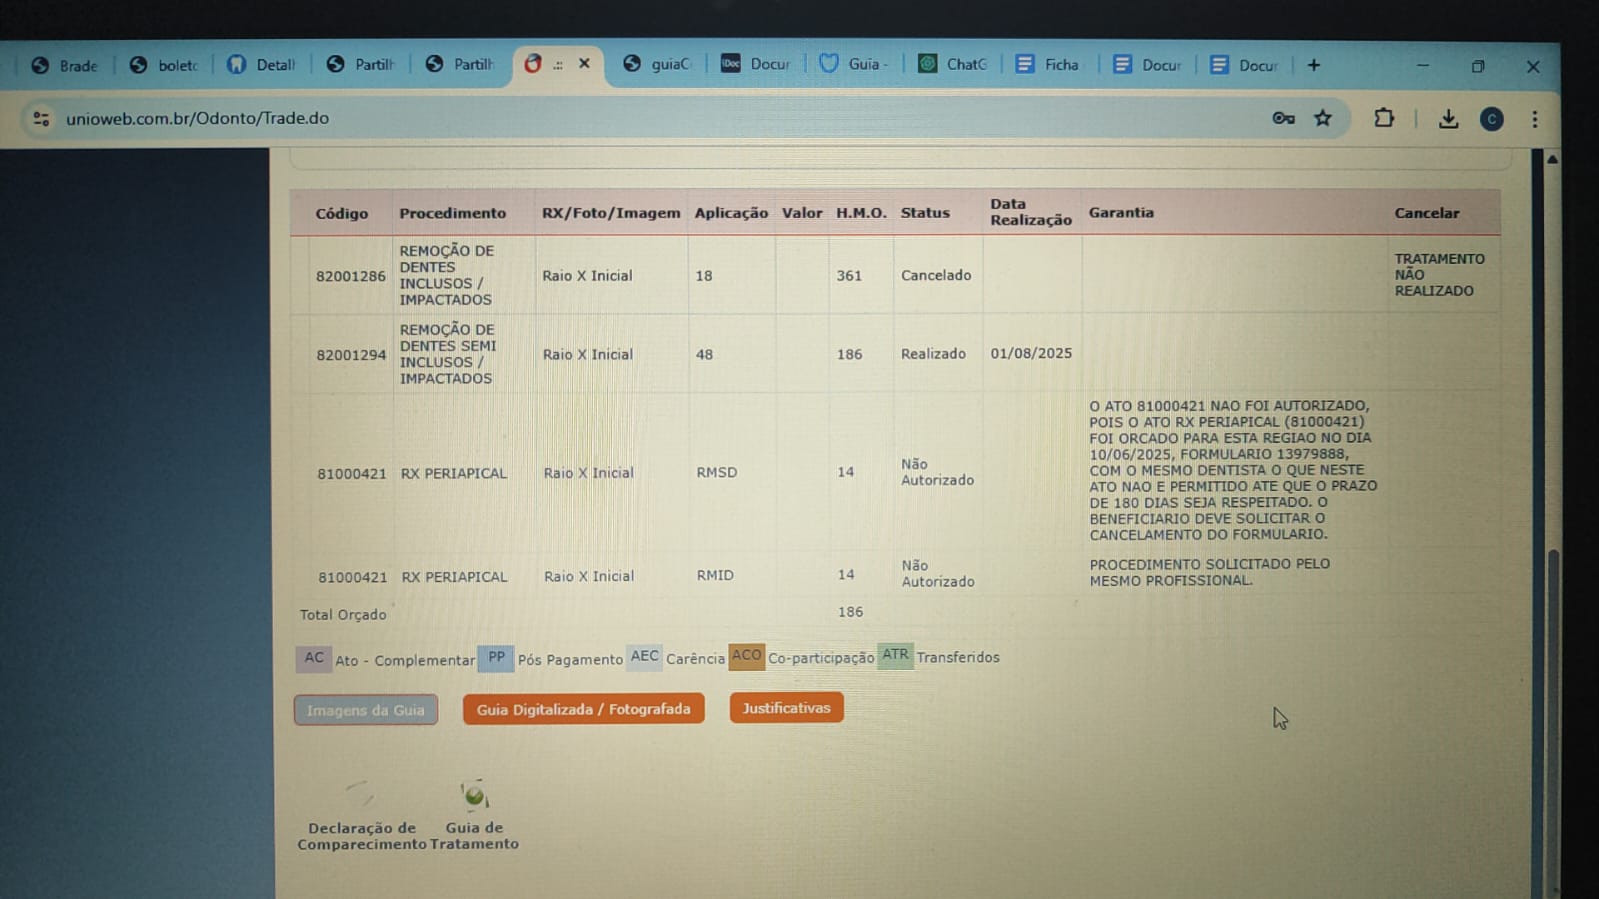This screenshot has width=1599, height=899.
Task: Click the ACO Co-participação legend badge
Action: (746, 656)
